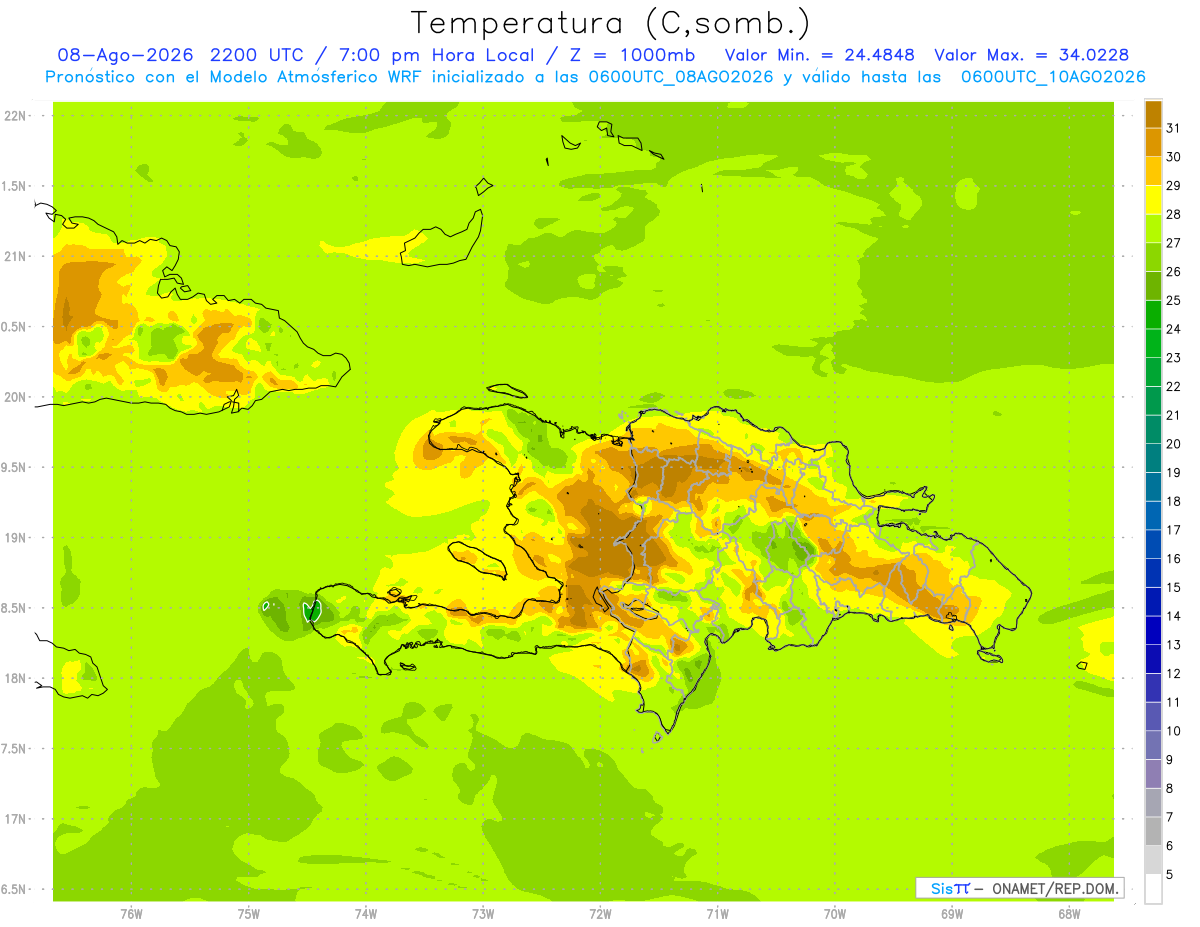
Task: Click the '73W' longitude label
Action: pos(483,914)
